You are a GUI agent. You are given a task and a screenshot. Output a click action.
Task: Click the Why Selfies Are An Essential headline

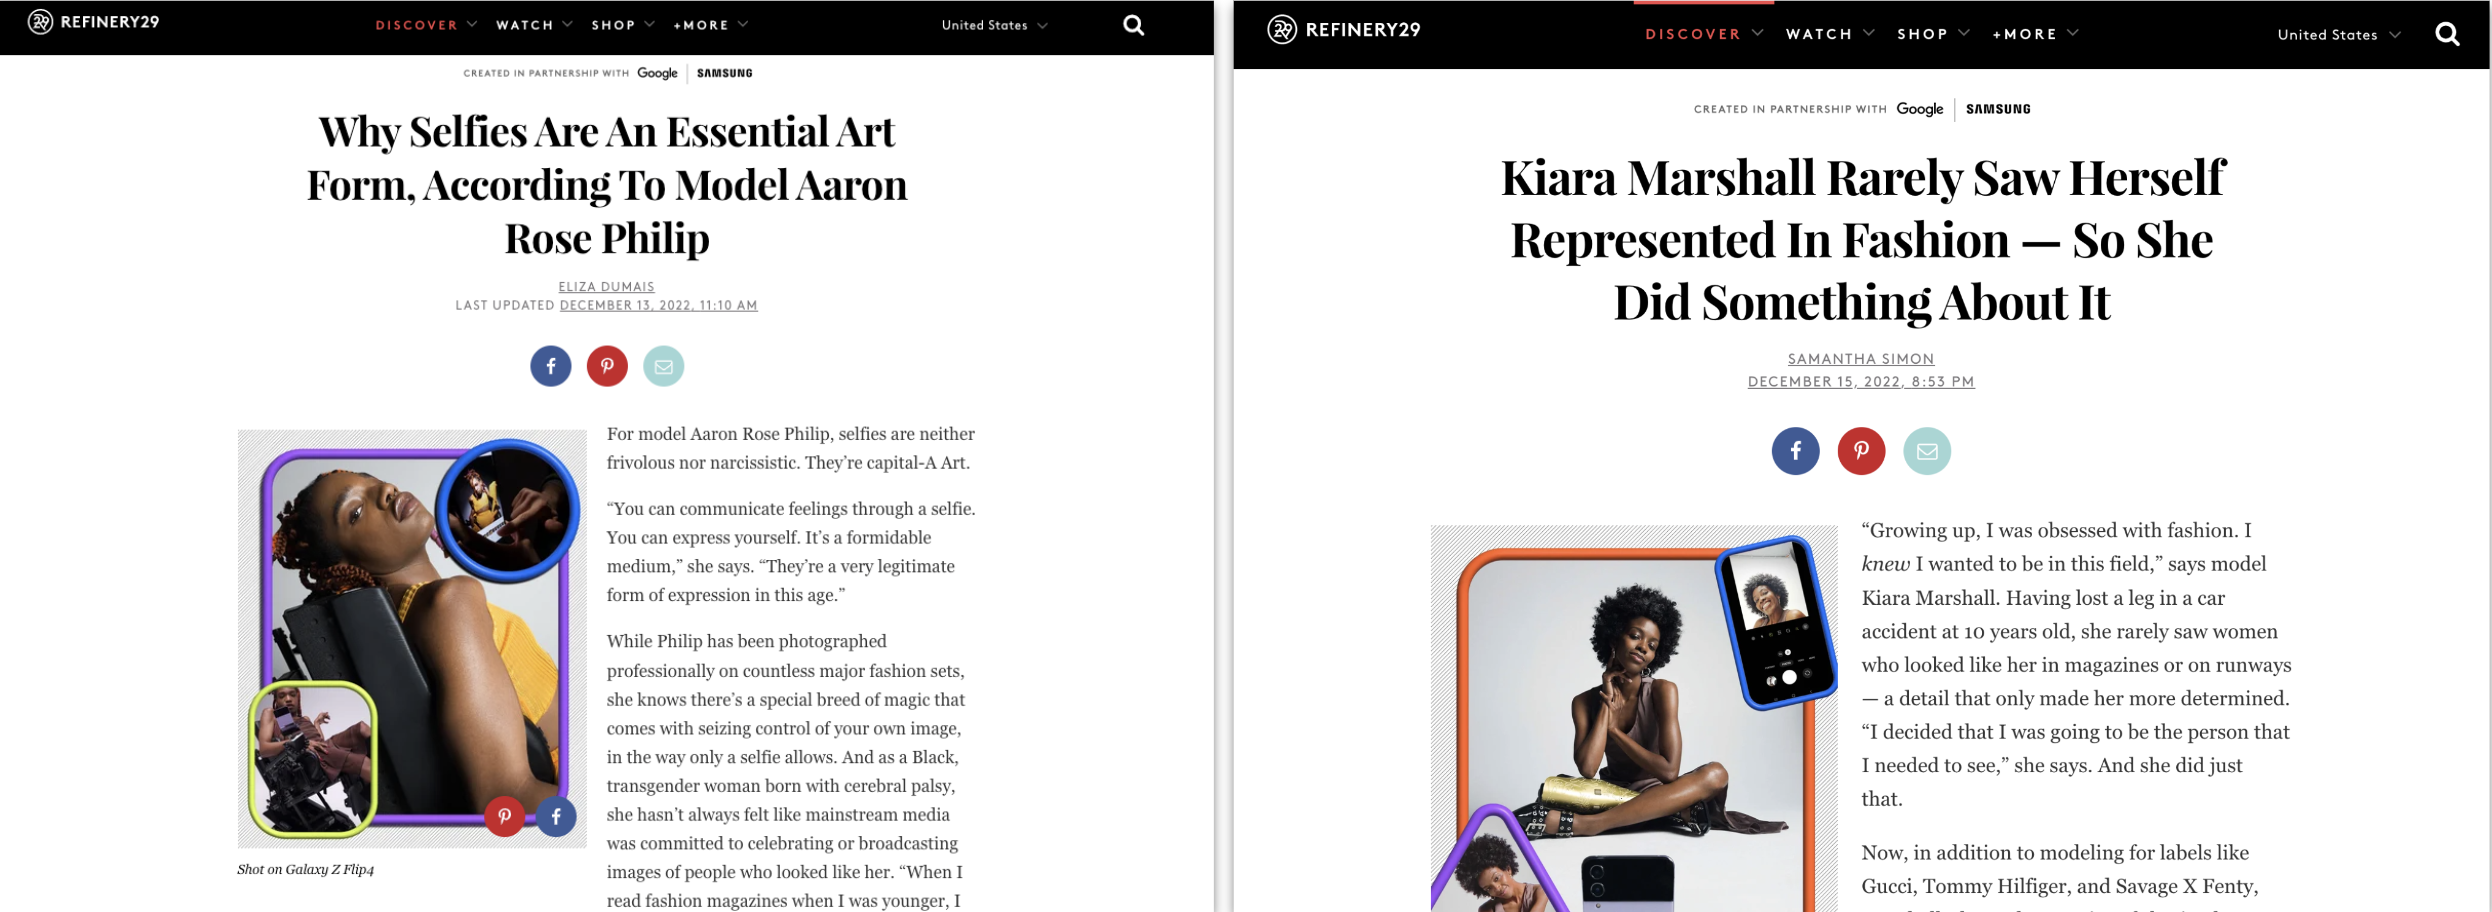pos(607,185)
